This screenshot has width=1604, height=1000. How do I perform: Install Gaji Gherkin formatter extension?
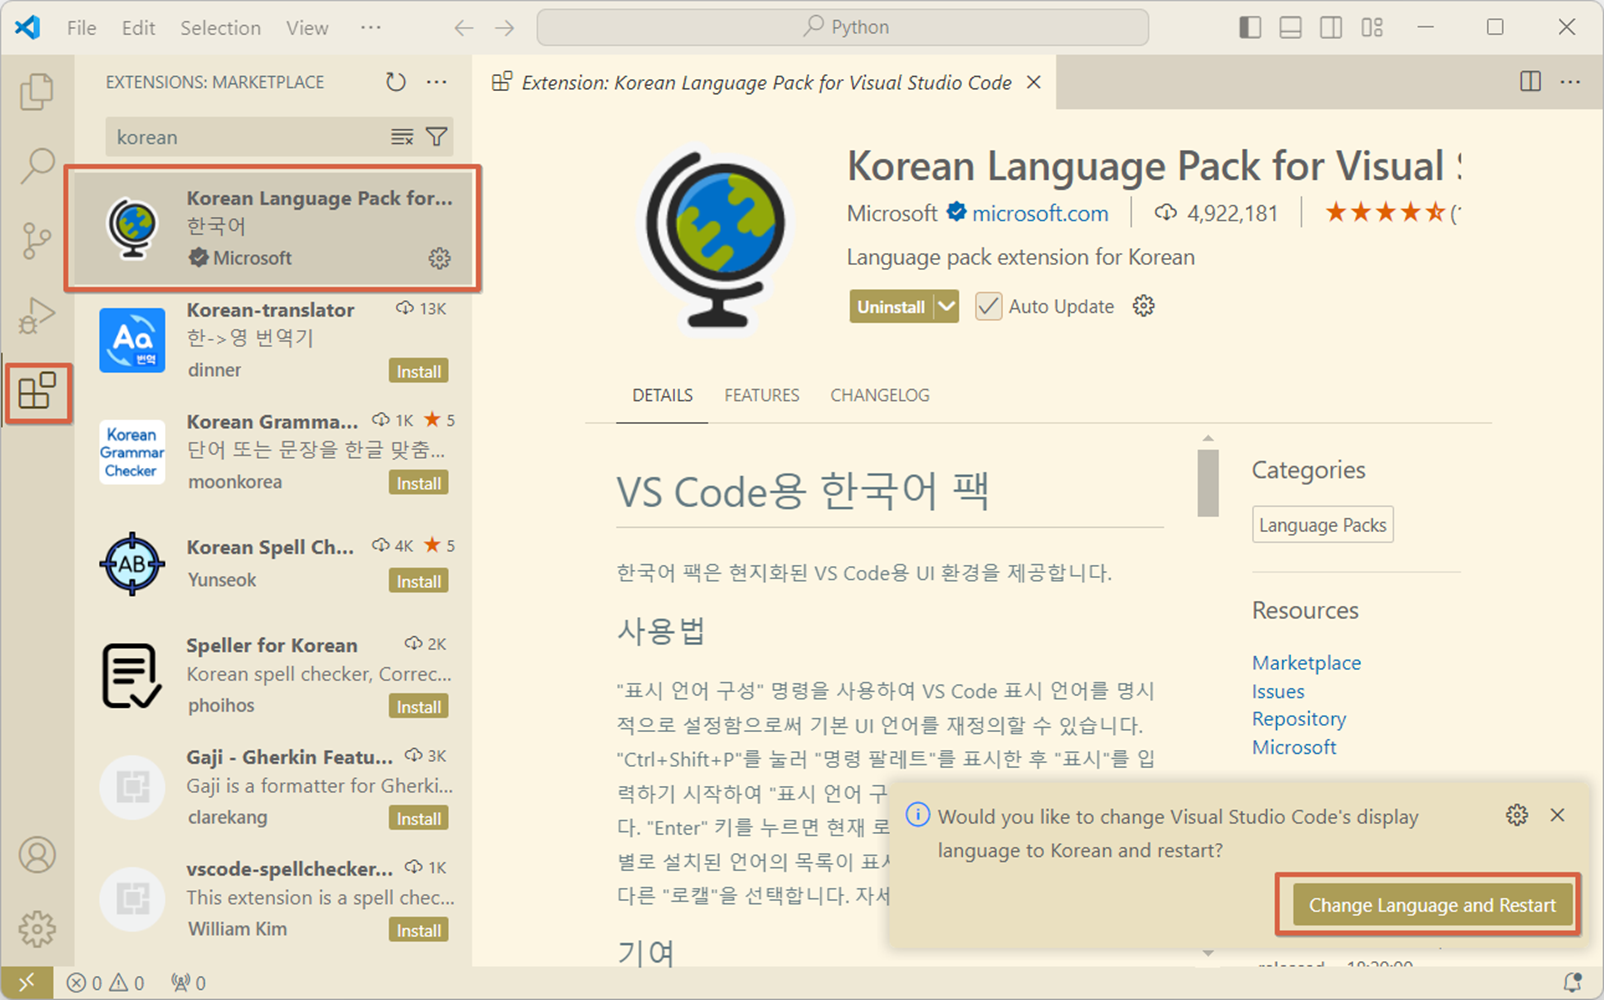418,818
